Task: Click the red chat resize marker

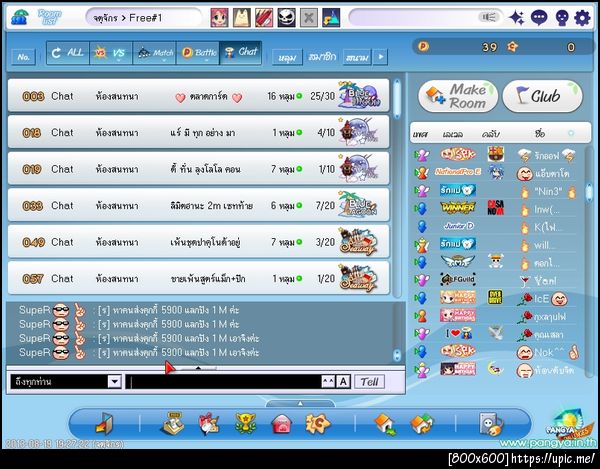Action: point(170,368)
